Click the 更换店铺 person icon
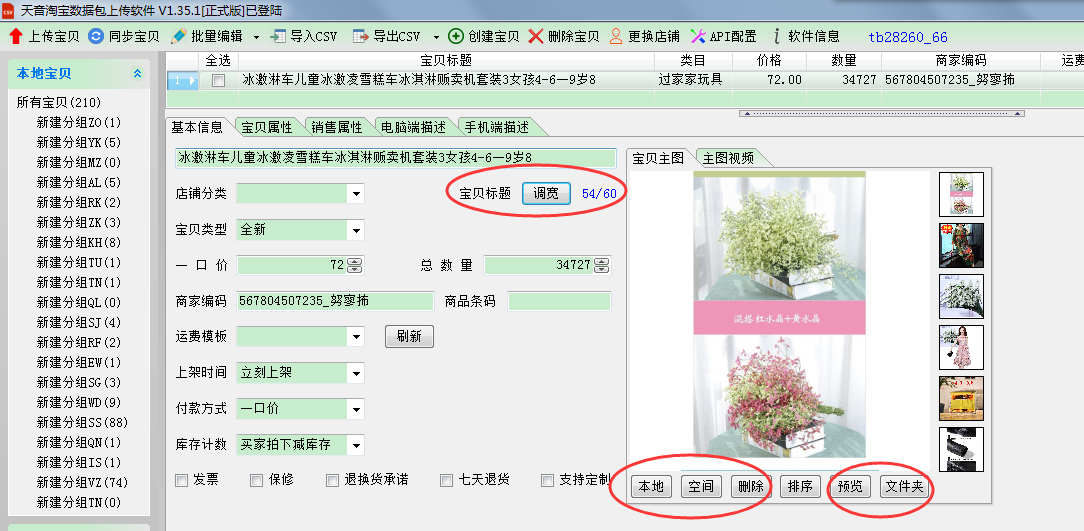 pyautogui.click(x=616, y=37)
